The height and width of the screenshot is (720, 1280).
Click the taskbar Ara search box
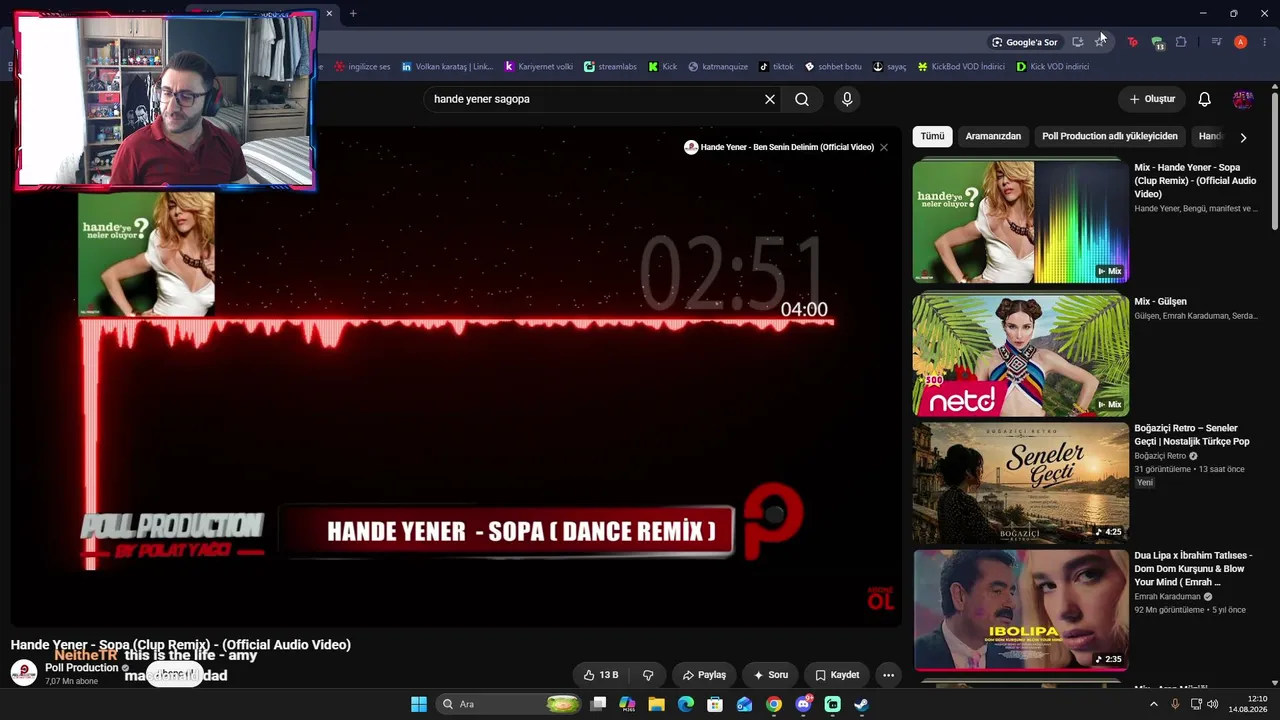[x=510, y=704]
